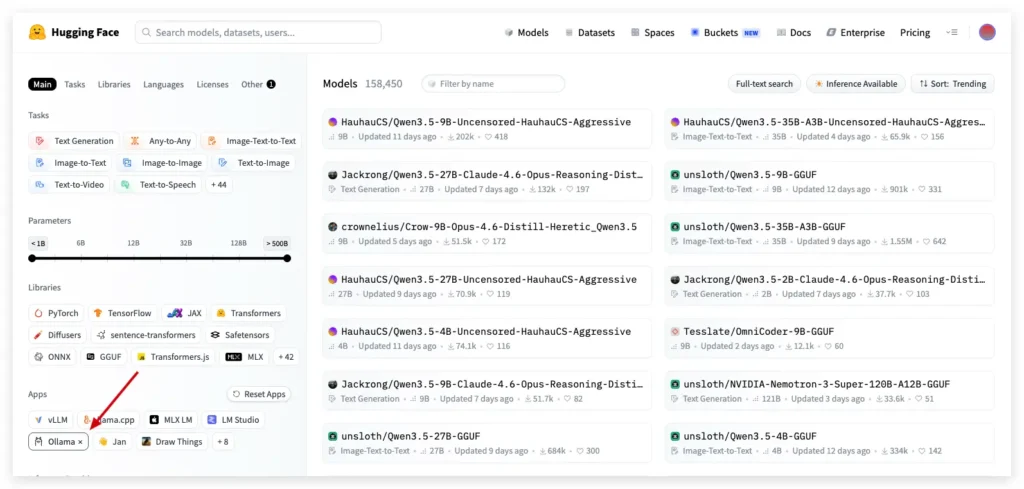This screenshot has height=489, width=1024.
Task: Open the Docs navigation link
Action: (x=793, y=33)
